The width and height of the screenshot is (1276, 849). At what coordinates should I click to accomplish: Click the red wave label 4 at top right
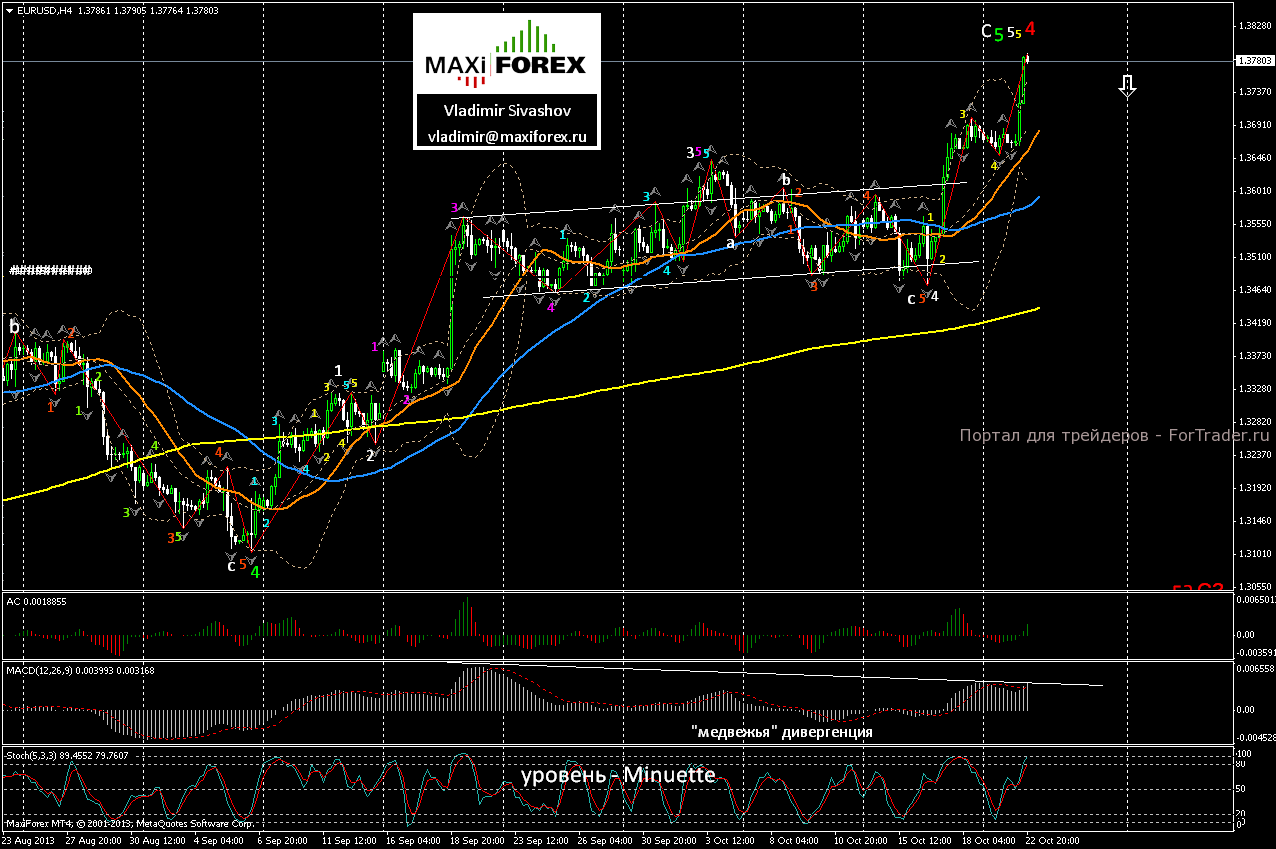(1030, 30)
